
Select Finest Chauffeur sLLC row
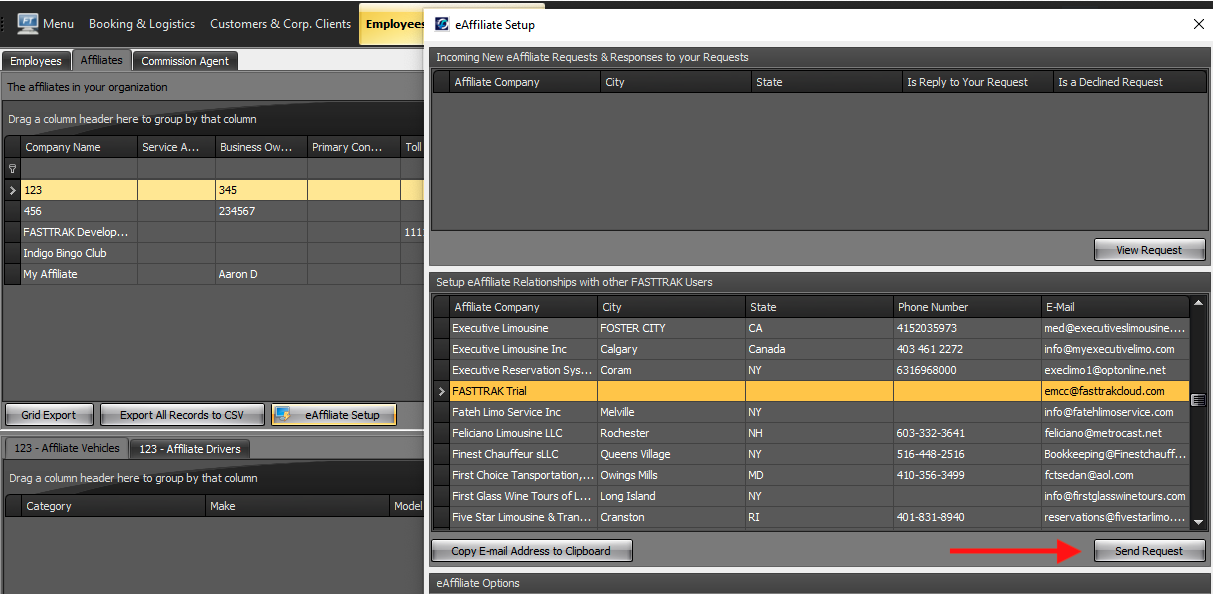811,454
